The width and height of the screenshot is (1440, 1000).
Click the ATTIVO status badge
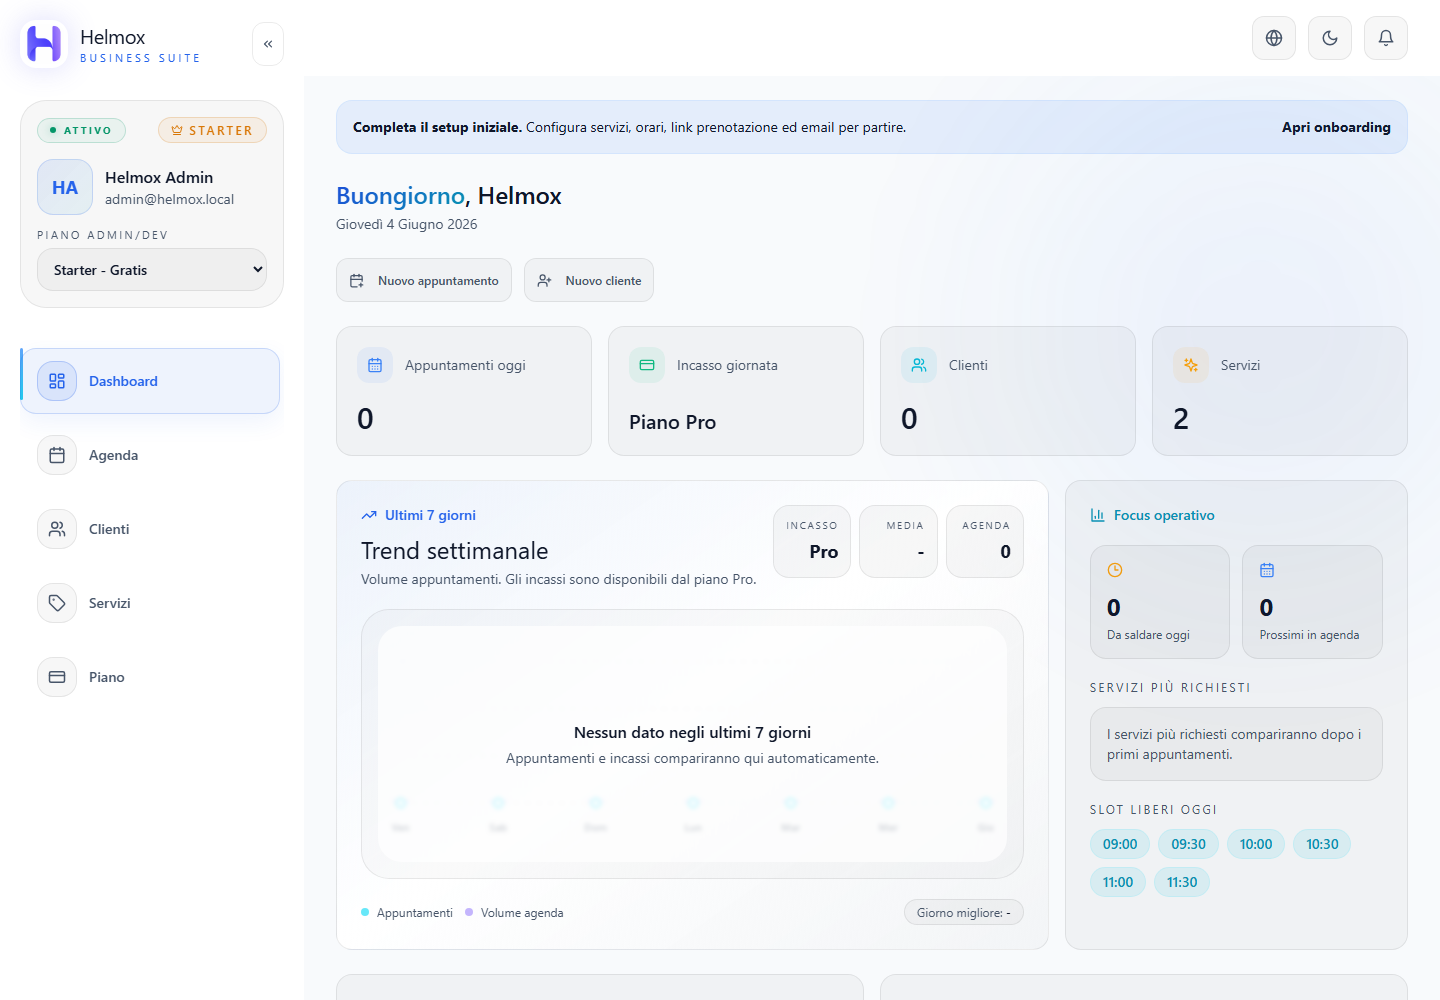point(81,130)
